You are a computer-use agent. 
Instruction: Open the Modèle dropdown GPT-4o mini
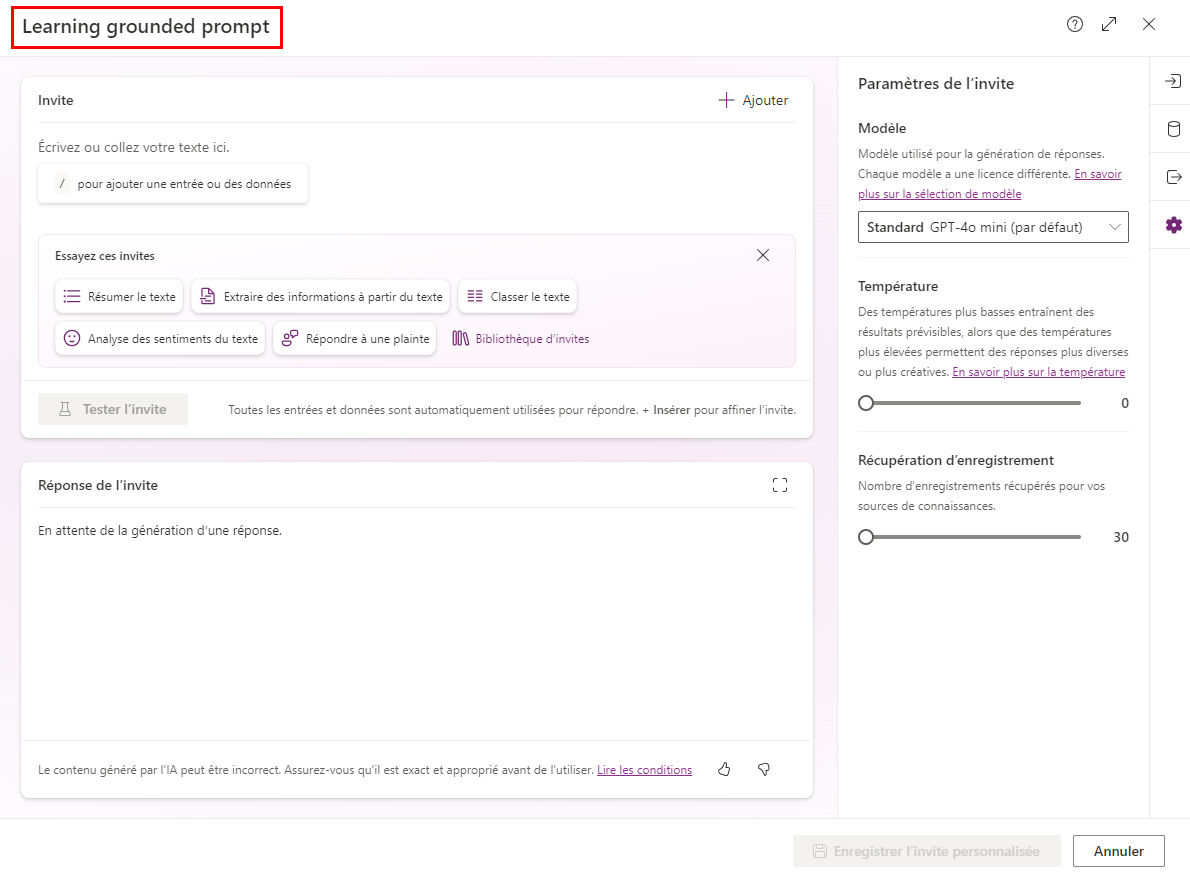(x=993, y=227)
